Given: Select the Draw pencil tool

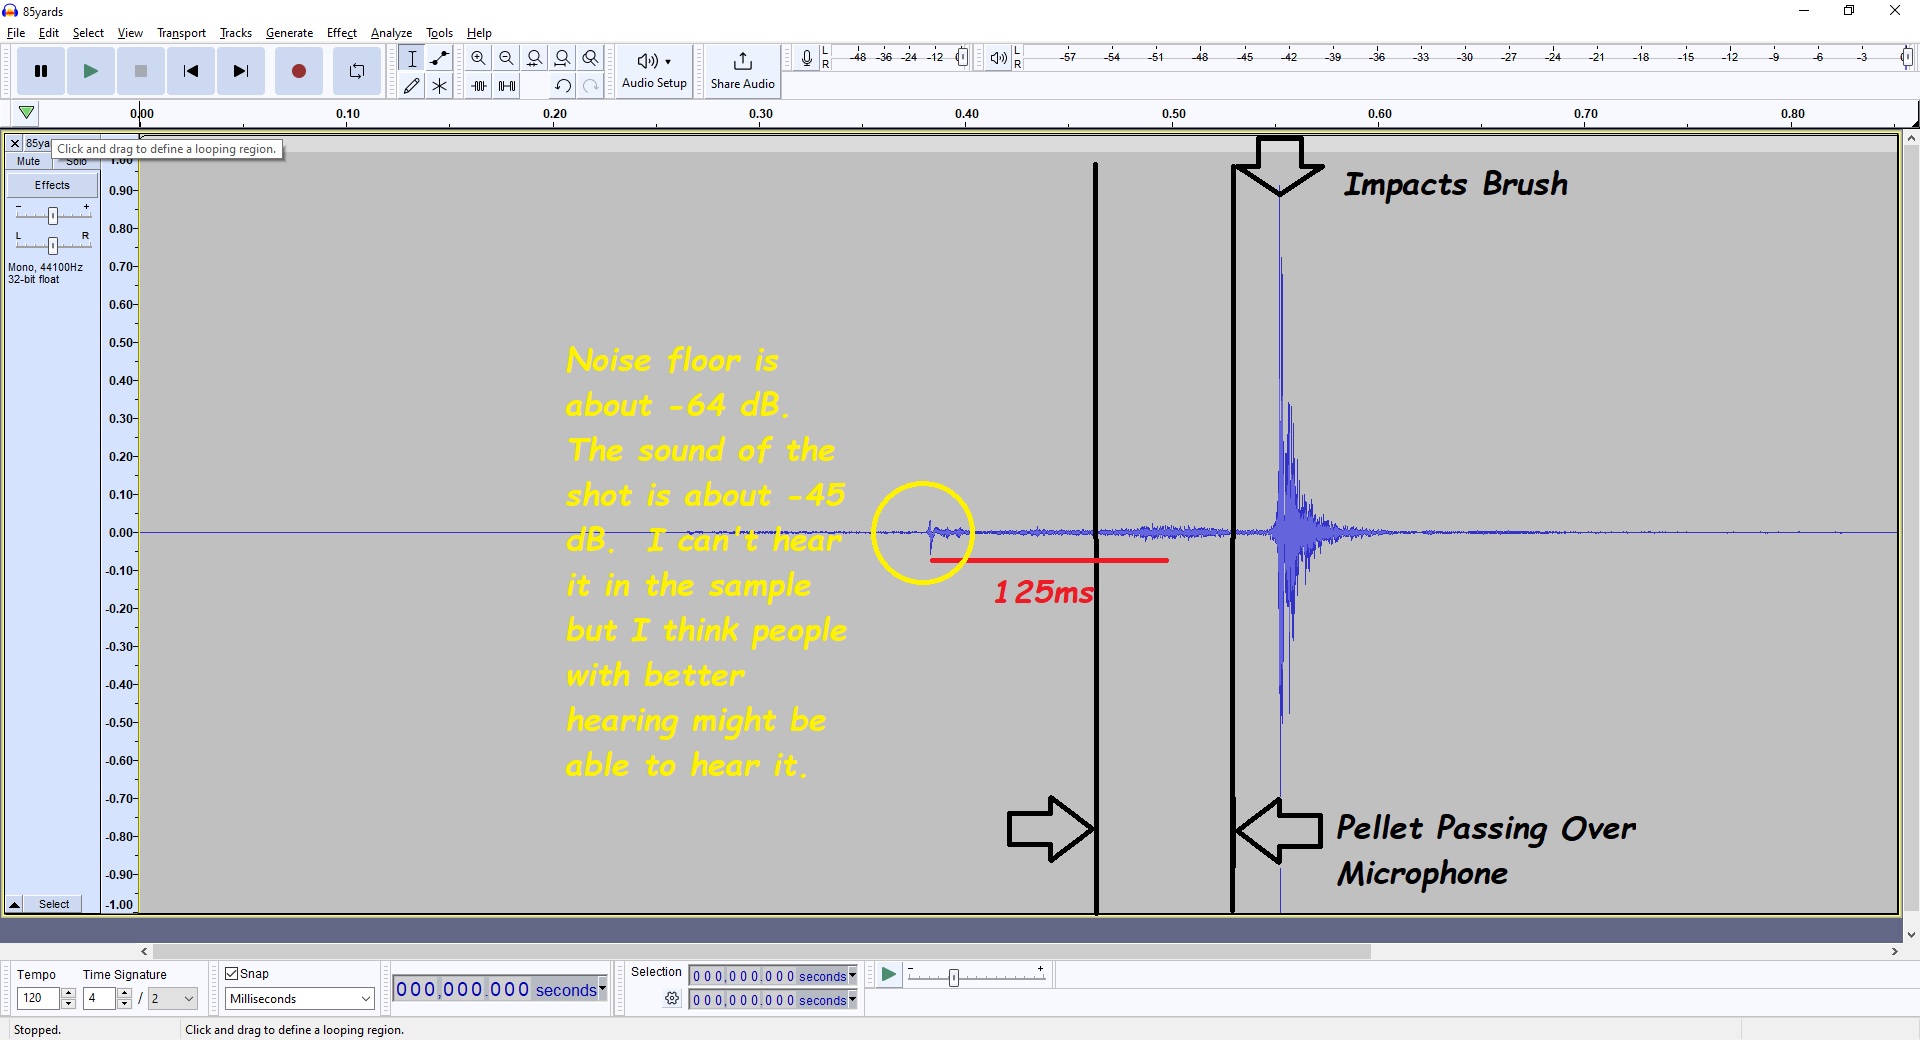Looking at the screenshot, I should pos(412,86).
